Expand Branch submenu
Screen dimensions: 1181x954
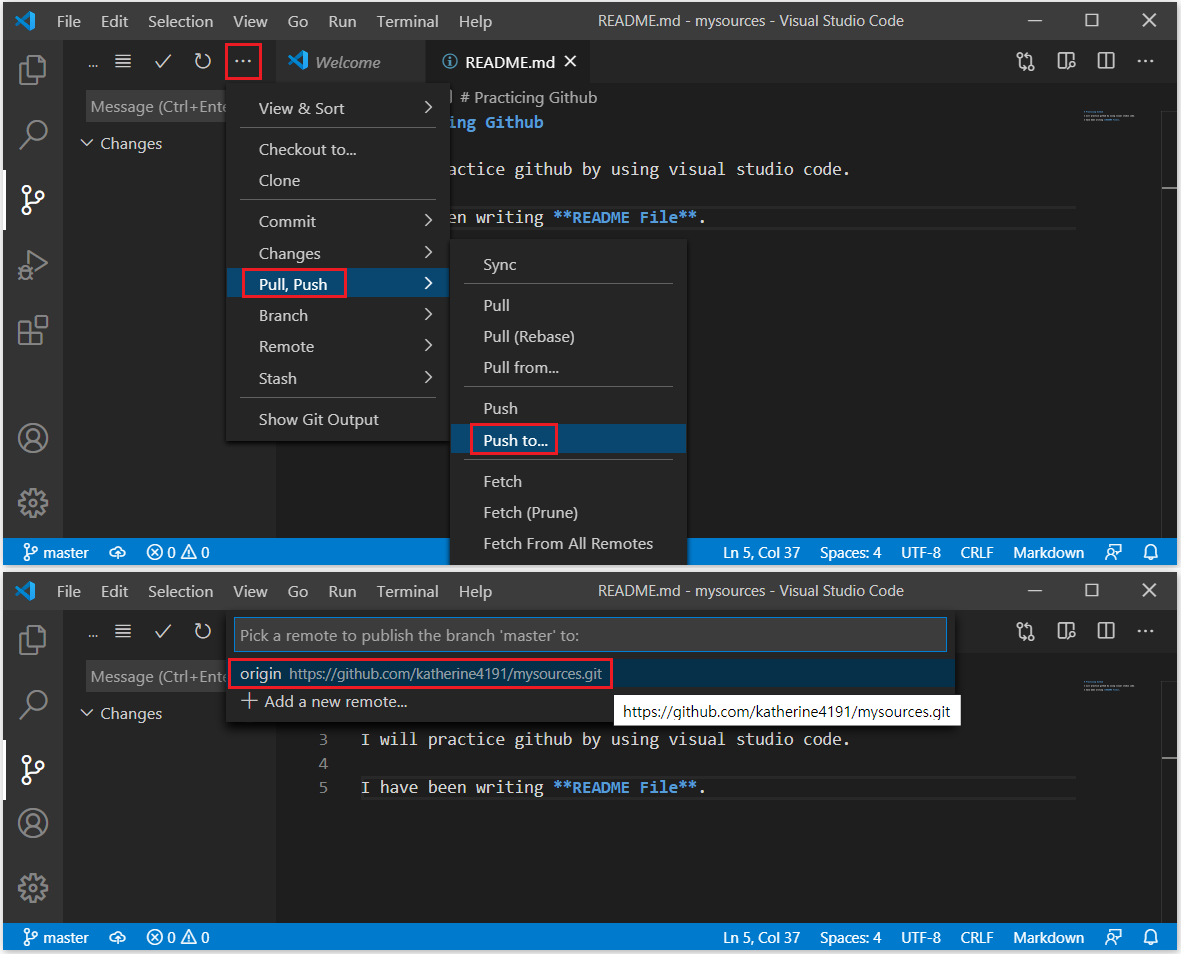point(337,315)
